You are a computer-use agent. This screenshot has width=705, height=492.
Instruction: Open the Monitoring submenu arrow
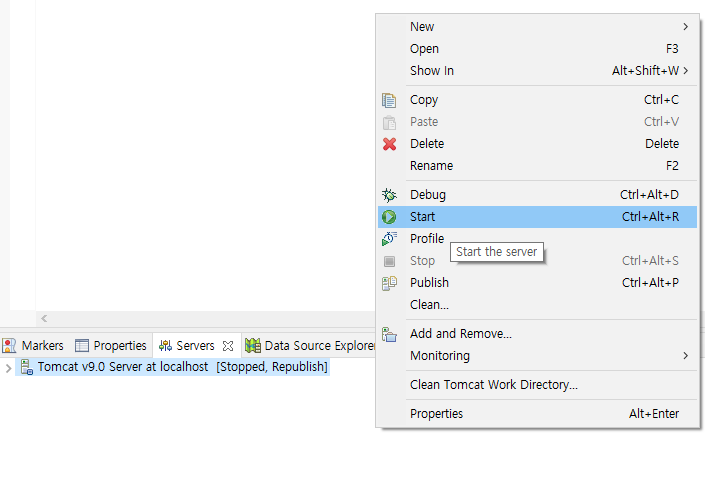685,356
